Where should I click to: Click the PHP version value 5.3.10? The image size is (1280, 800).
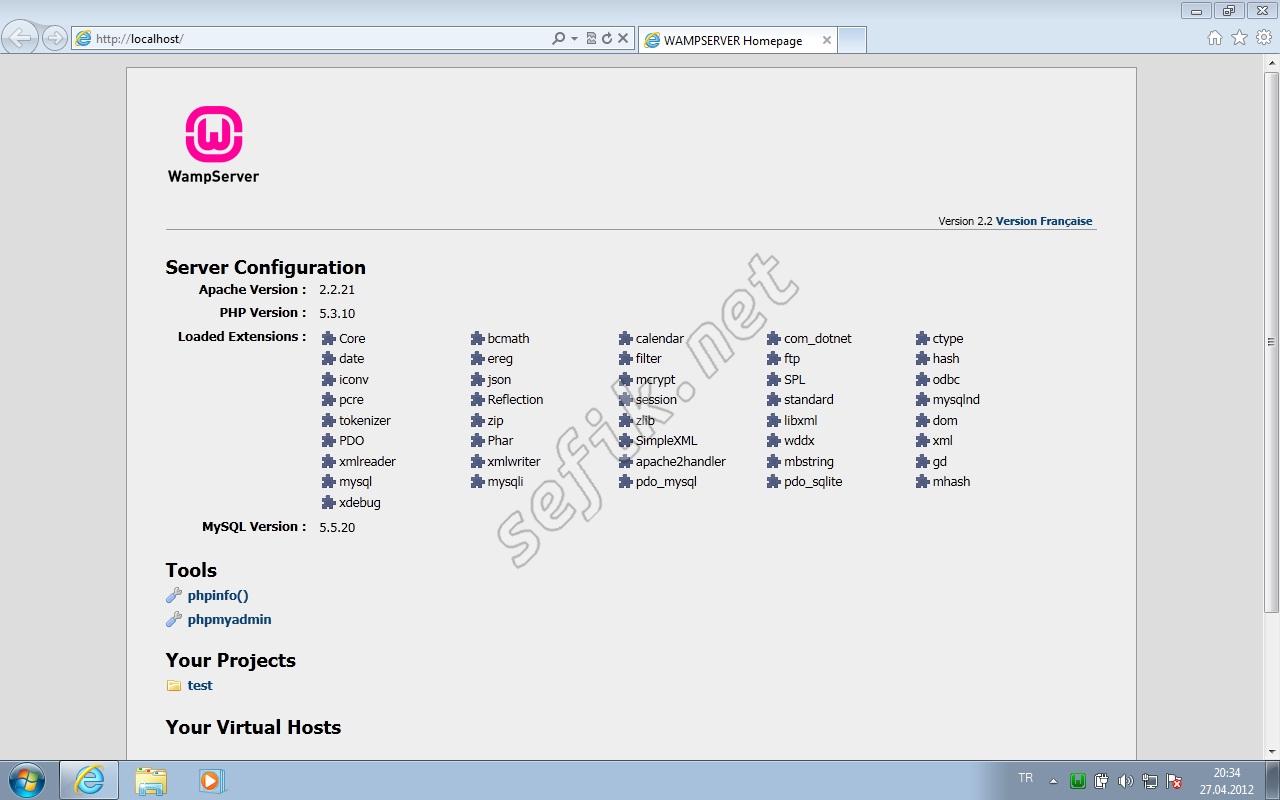(337, 313)
